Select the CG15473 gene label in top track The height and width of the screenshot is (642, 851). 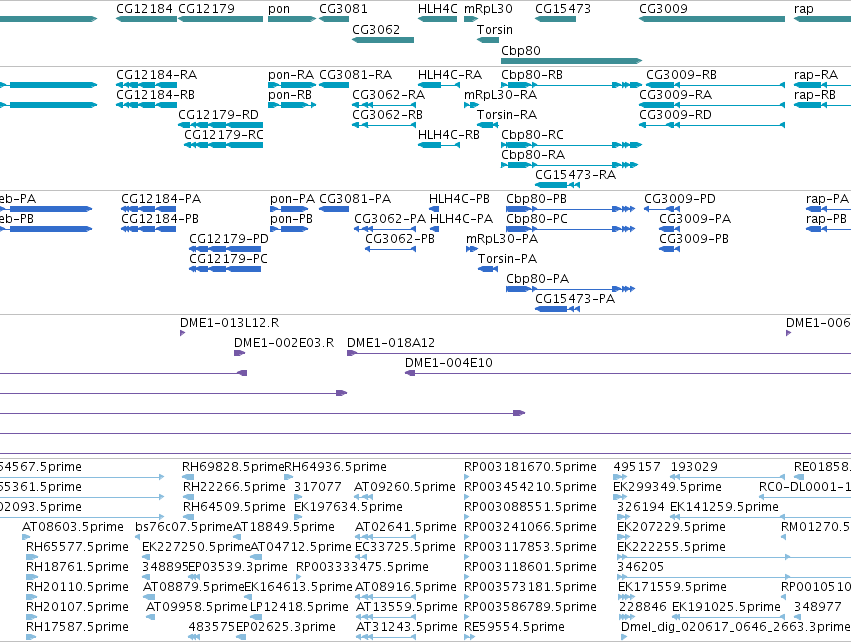tap(563, 9)
